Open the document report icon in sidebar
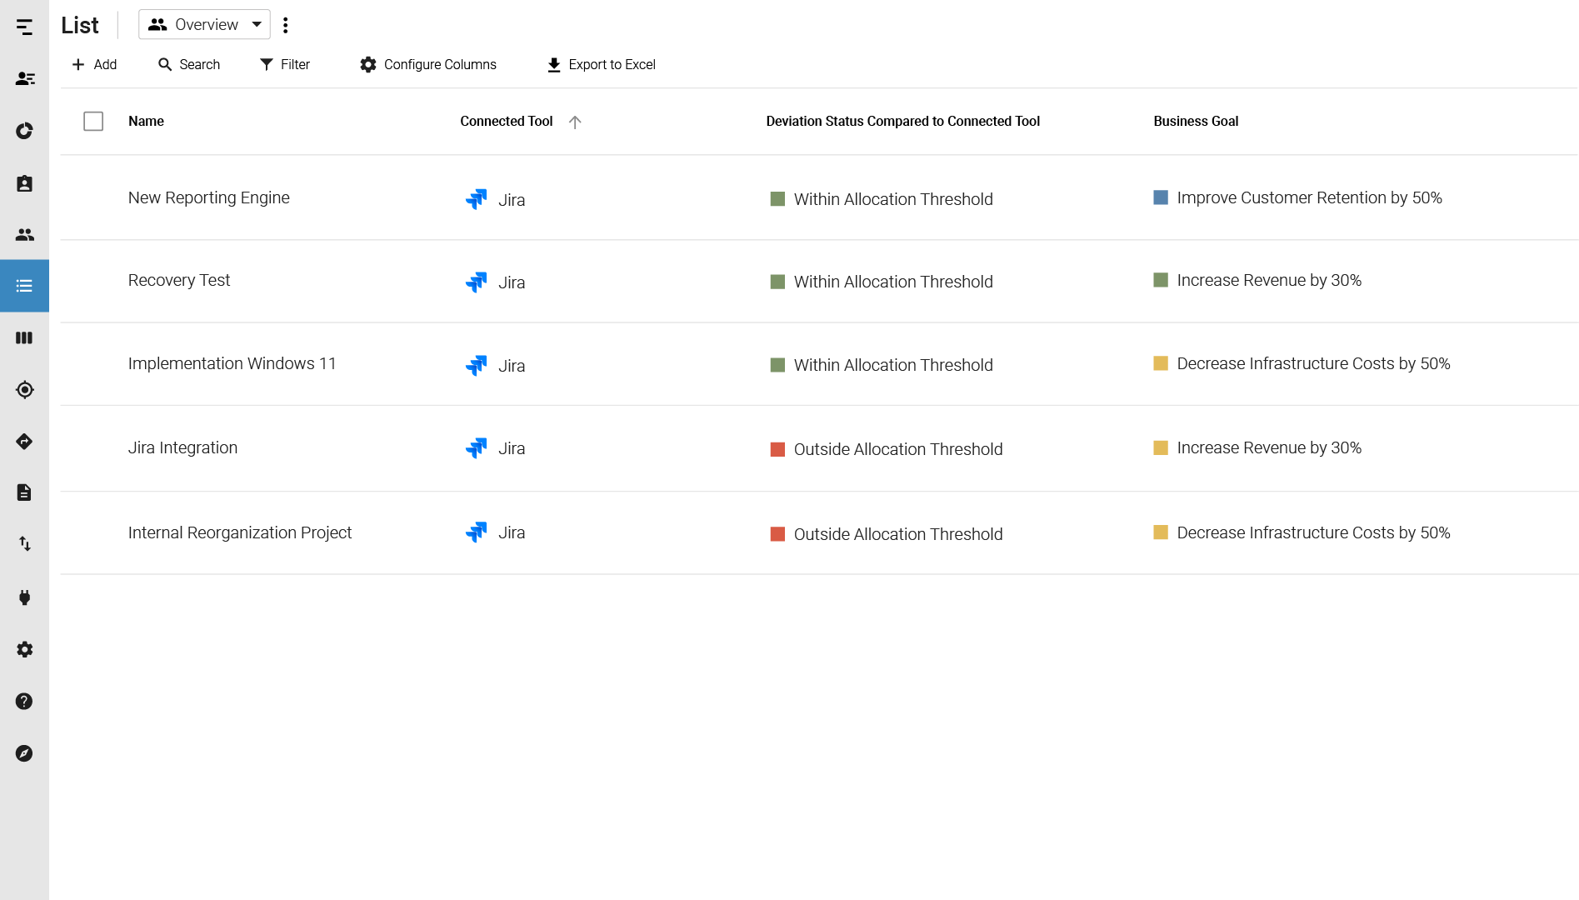 coord(24,493)
